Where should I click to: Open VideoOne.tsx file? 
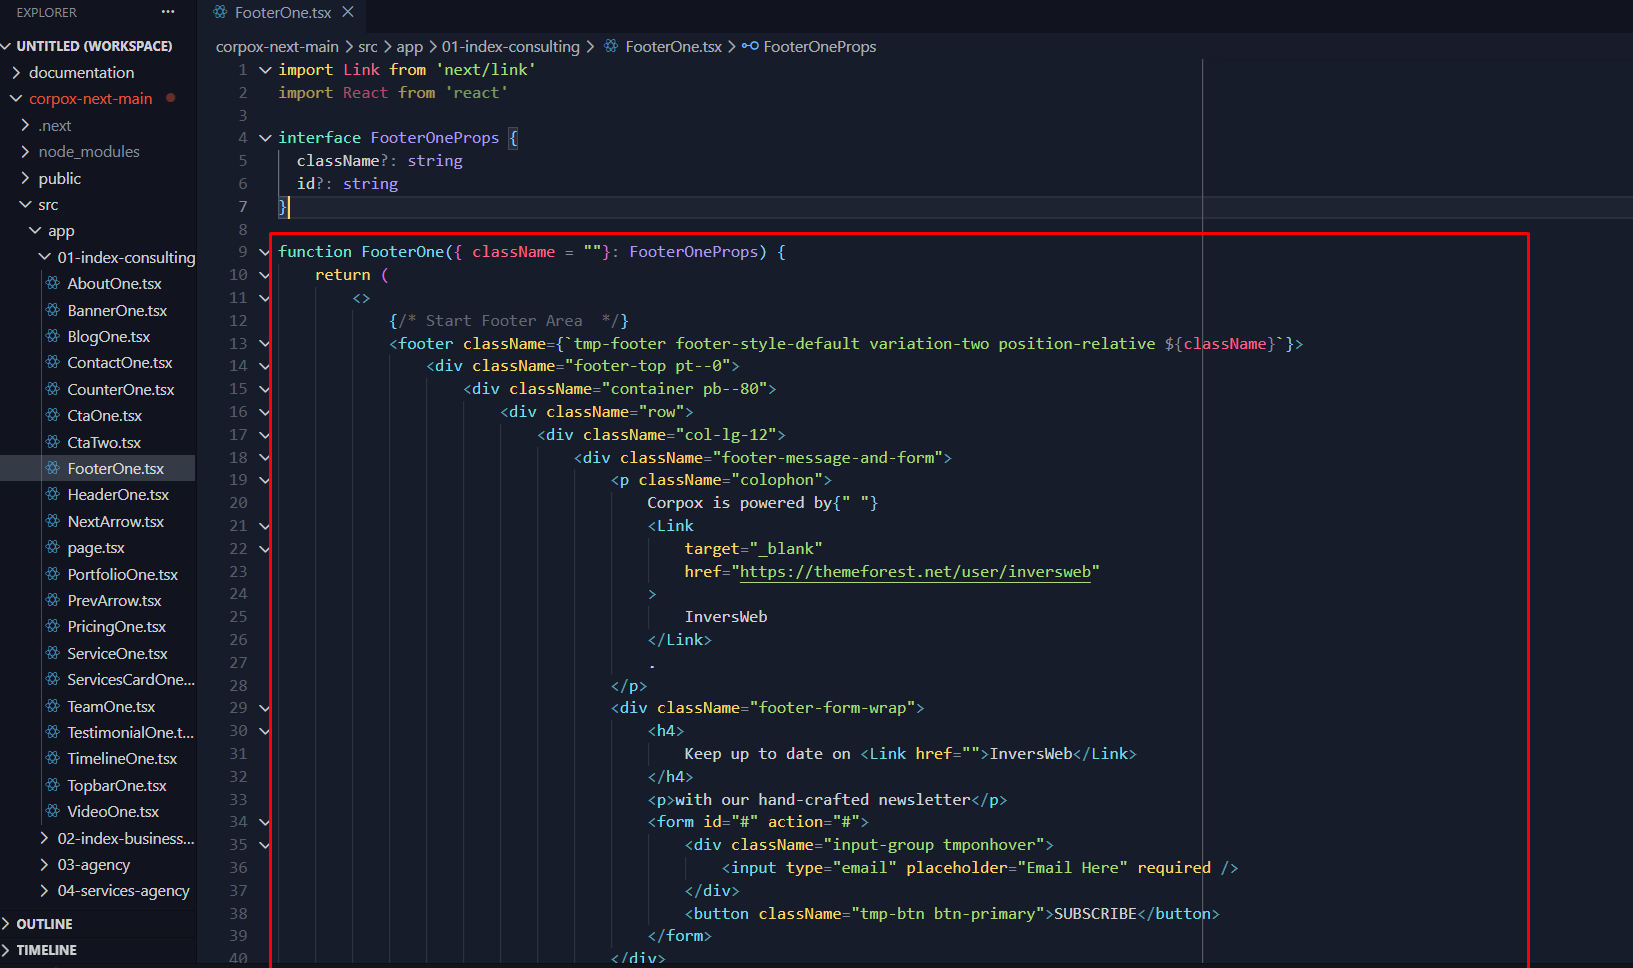pos(113,812)
